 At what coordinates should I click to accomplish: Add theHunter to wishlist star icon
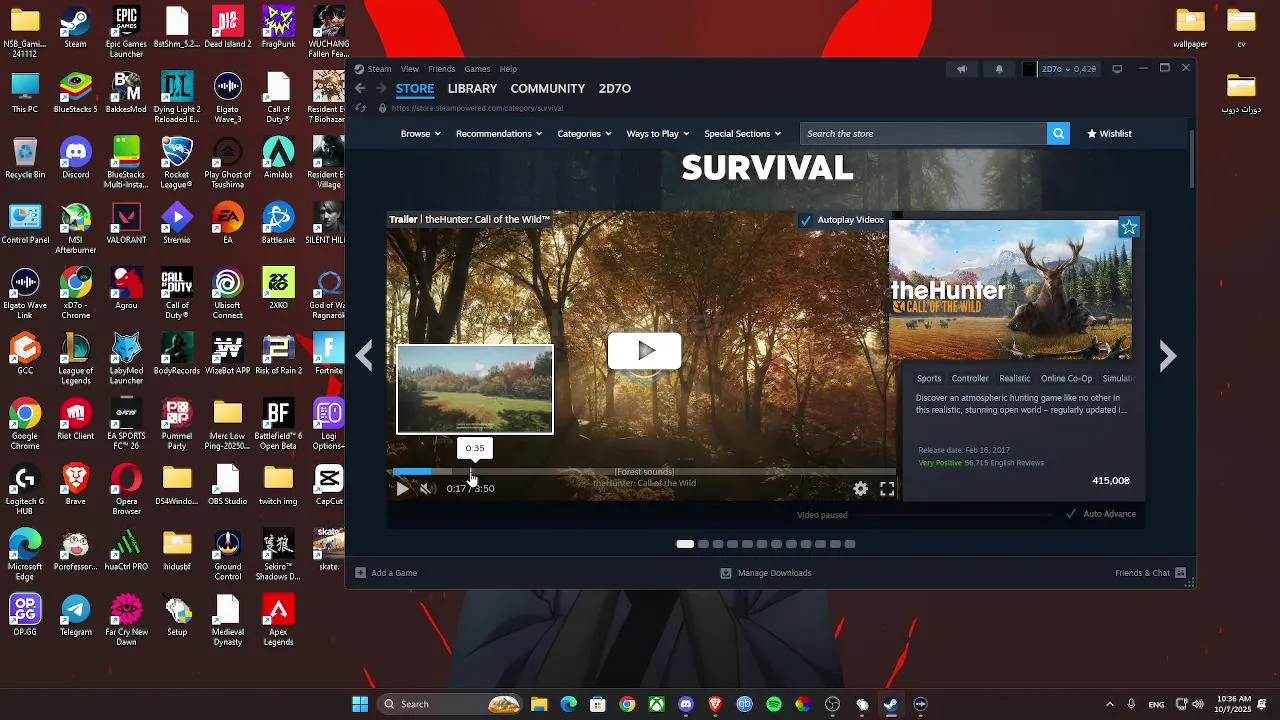1129,227
